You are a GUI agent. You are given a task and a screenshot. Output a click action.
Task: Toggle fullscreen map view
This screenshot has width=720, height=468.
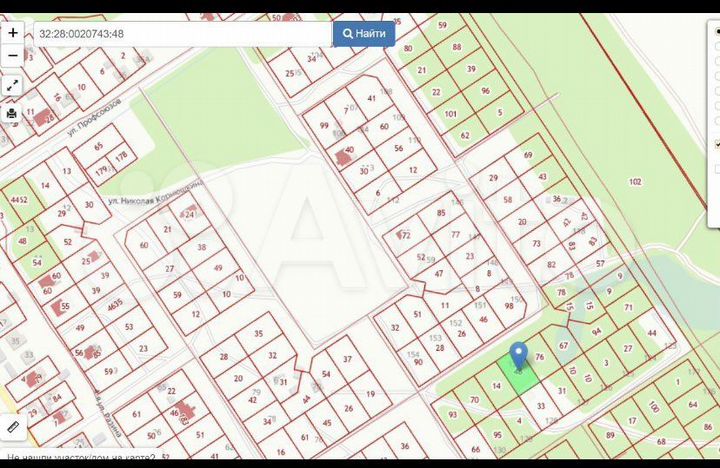(12, 85)
